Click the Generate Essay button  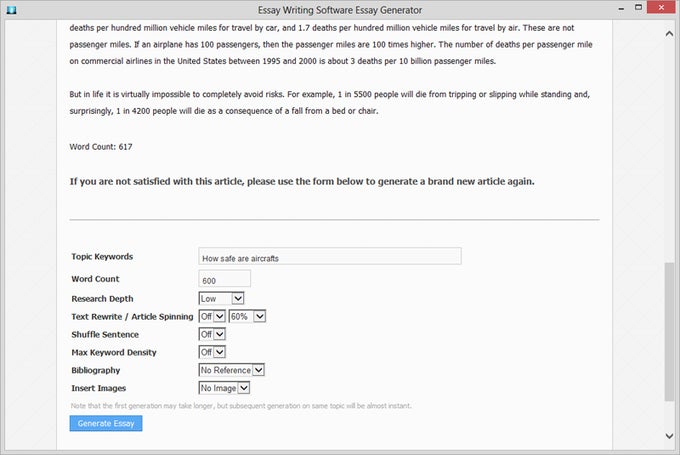106,423
